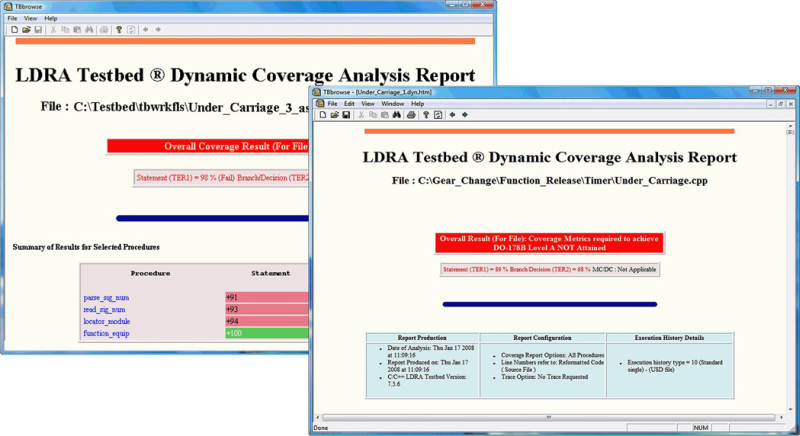Screen dimensions: 800x436
Task: Click the Copy icon in back window toolbar
Action: click(x=65, y=30)
